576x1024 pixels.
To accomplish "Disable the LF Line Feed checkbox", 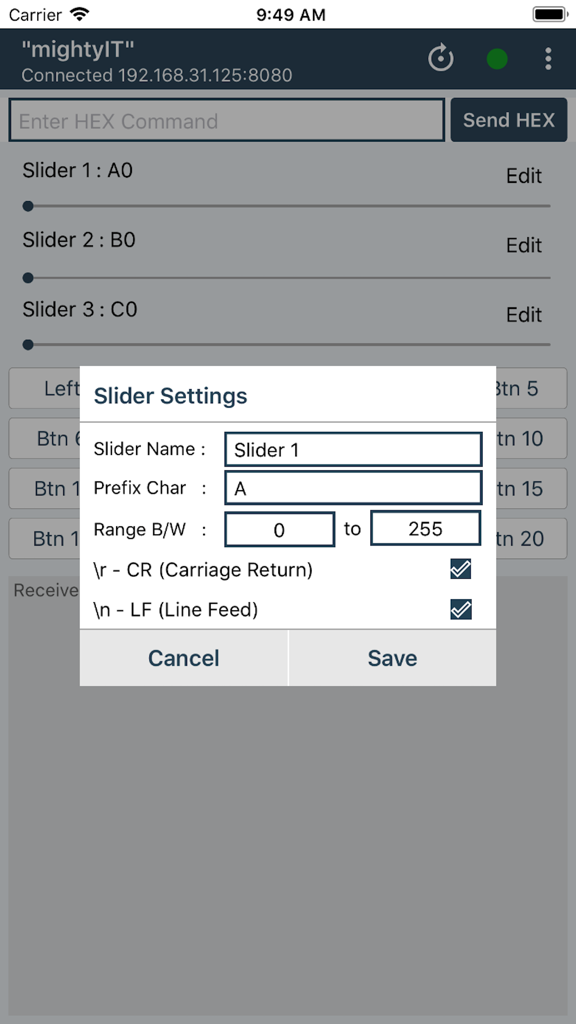I will (x=460, y=608).
